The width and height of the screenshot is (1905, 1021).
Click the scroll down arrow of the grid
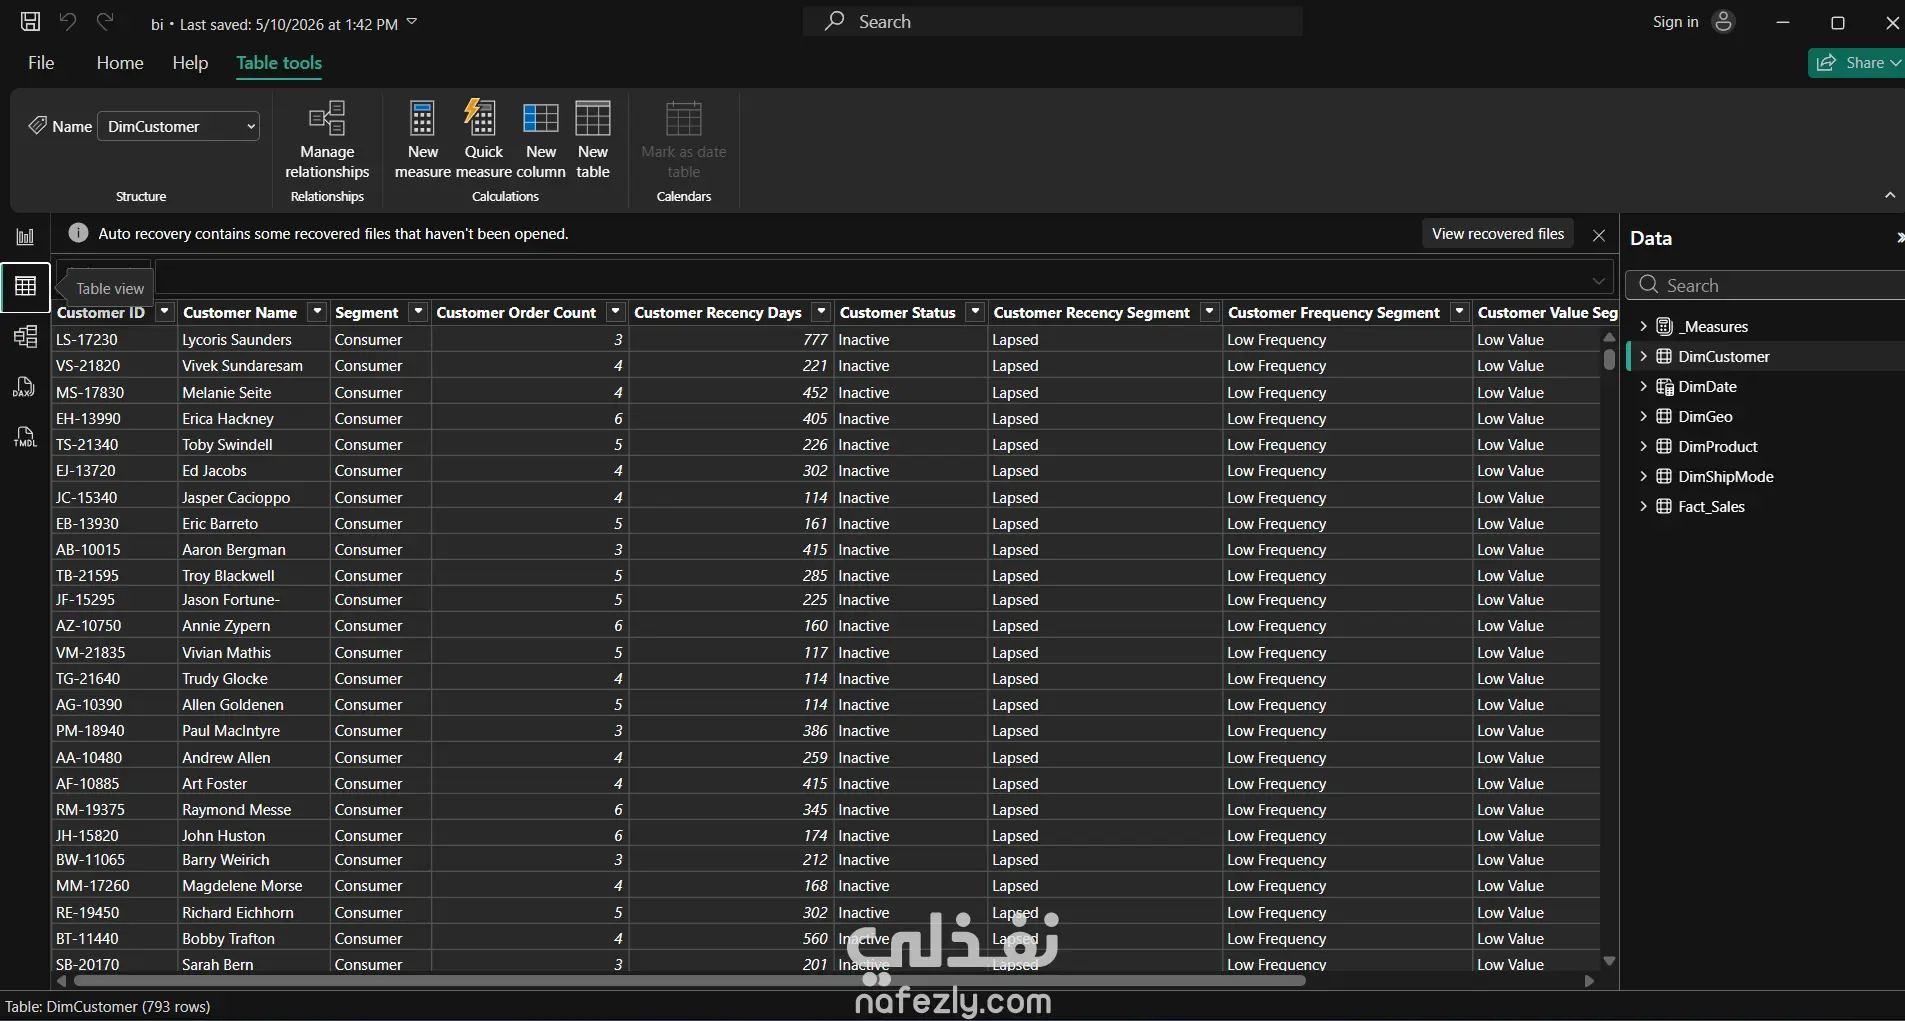point(1609,960)
